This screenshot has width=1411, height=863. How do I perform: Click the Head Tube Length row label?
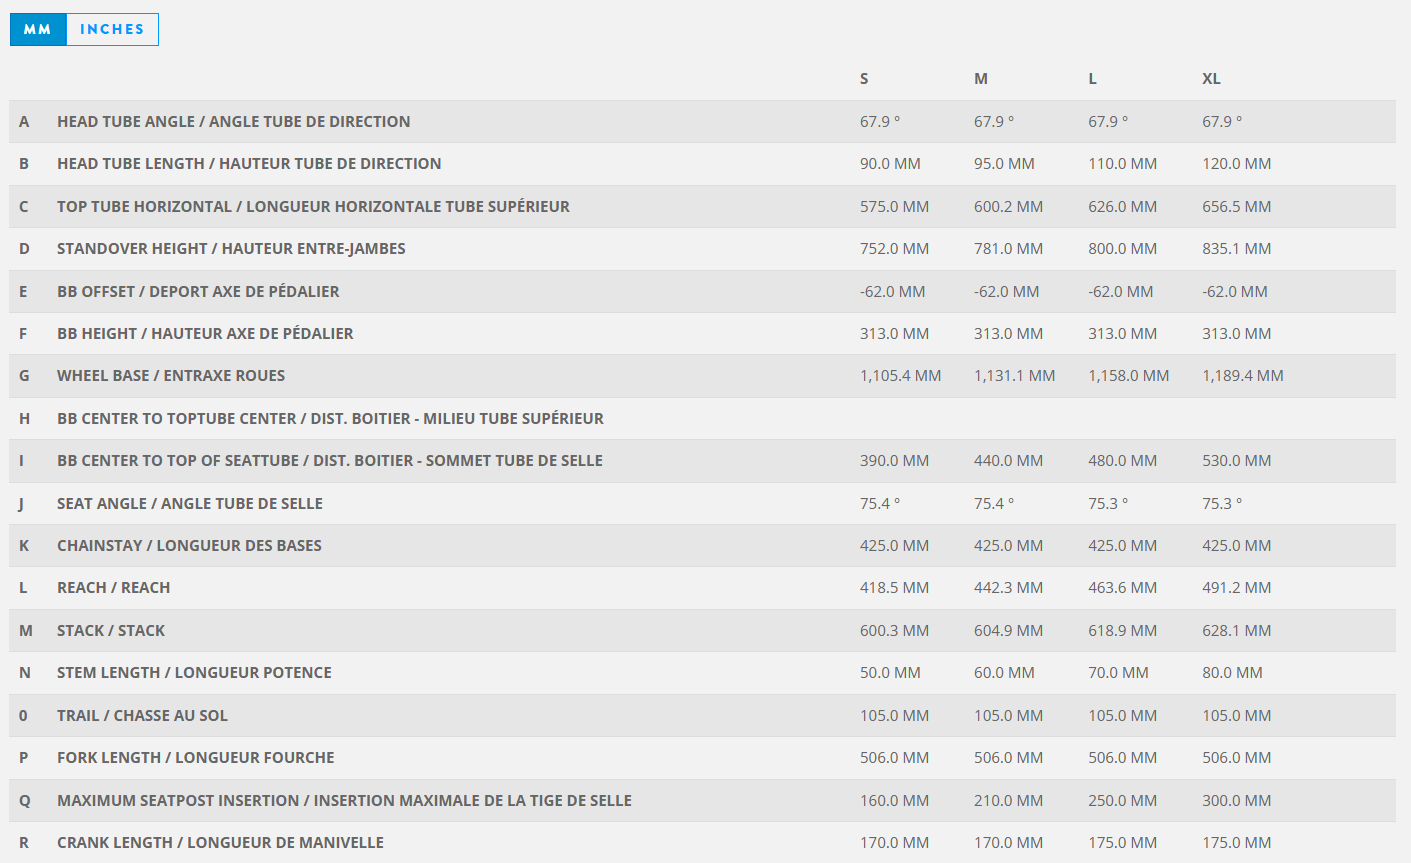coord(249,164)
